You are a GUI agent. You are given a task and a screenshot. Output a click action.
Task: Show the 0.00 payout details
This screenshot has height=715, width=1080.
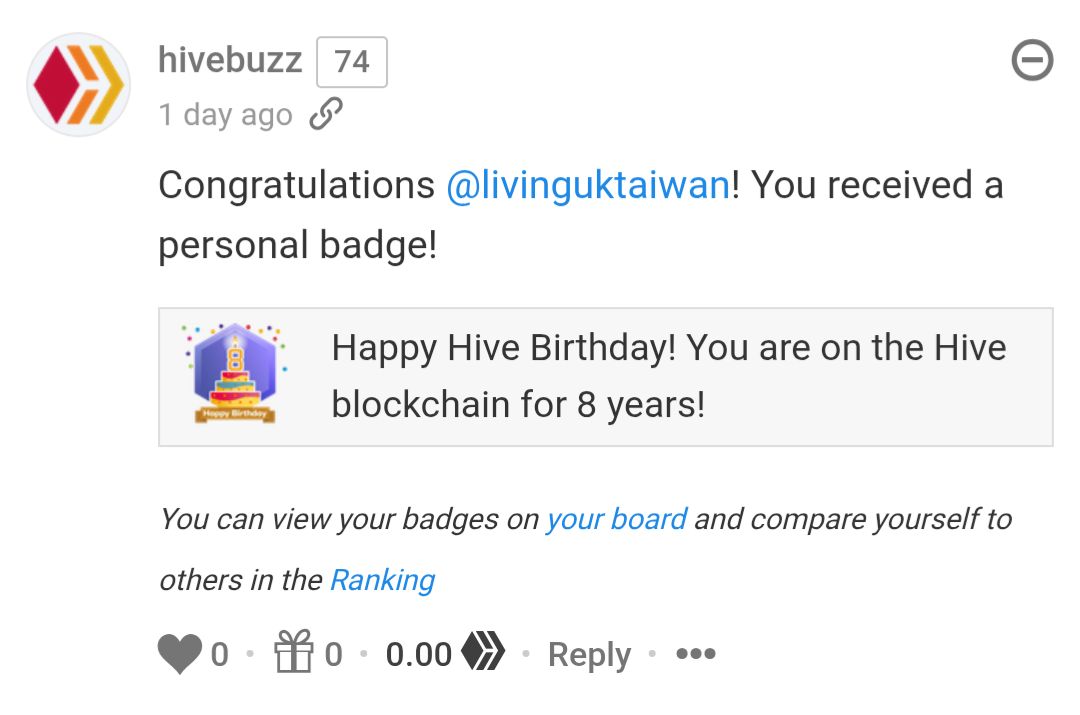(x=418, y=654)
